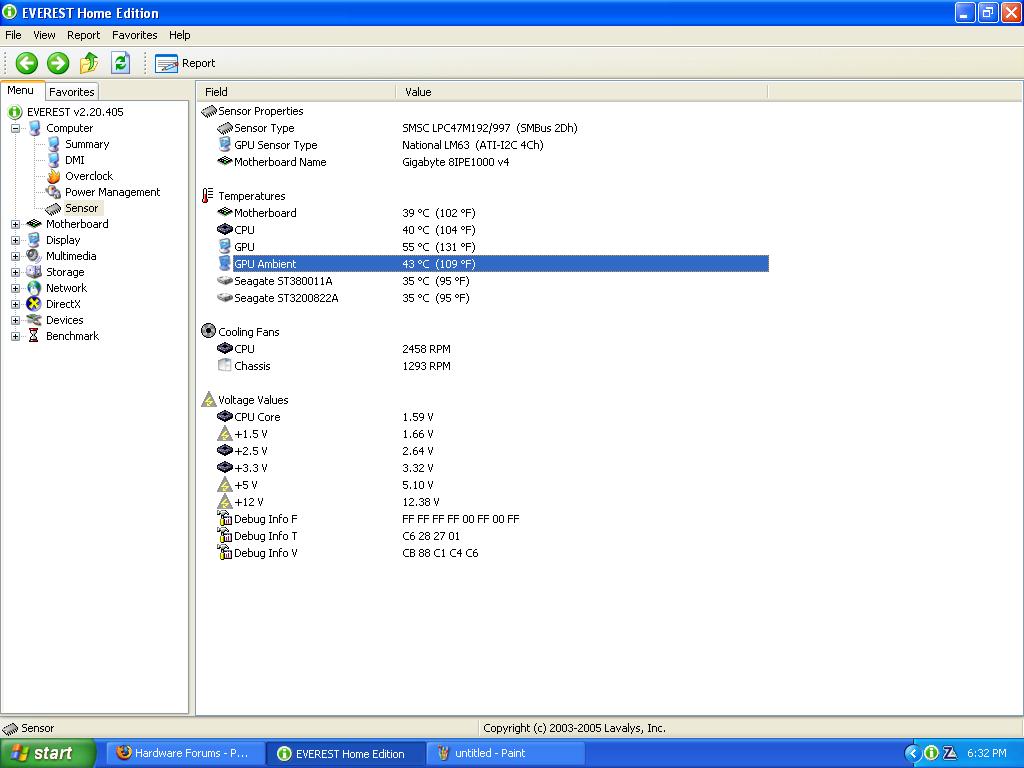Expand the DirectX tree node
Viewport: 1024px width, 768px height.
[x=15, y=304]
